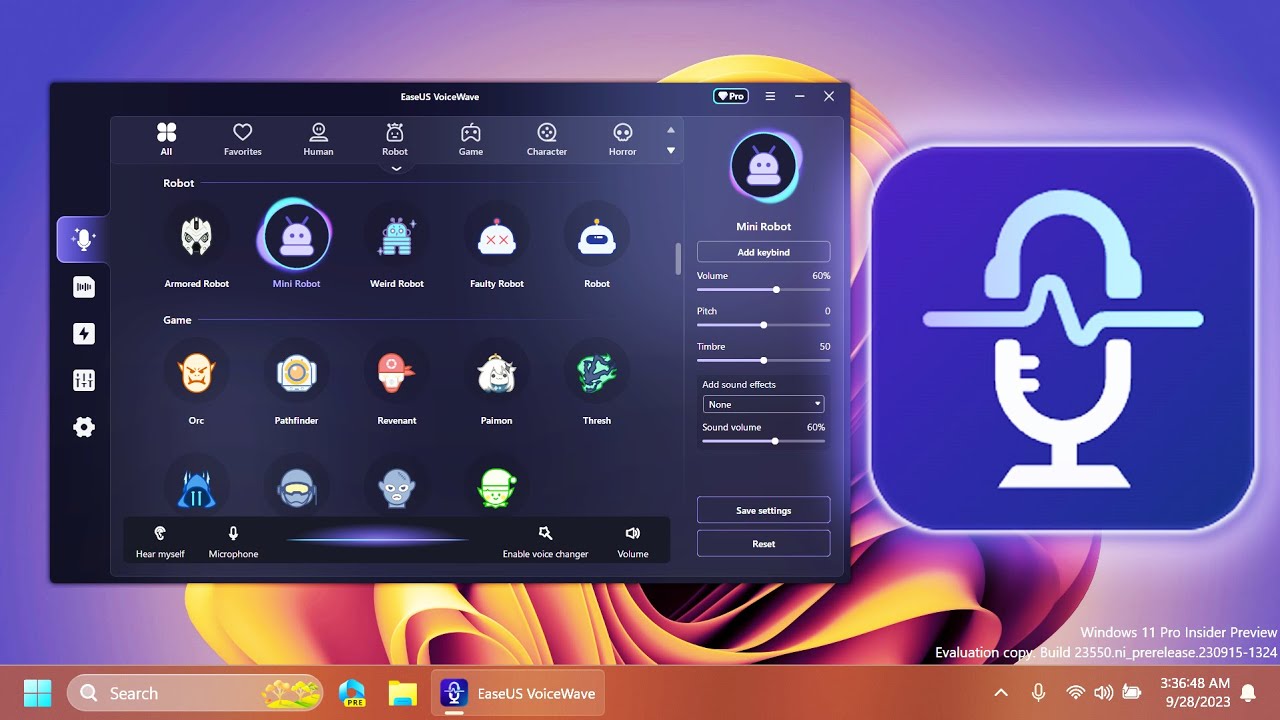Viewport: 1280px width, 720px height.
Task: Select the blue hooded voice avatar
Action: 196,487
